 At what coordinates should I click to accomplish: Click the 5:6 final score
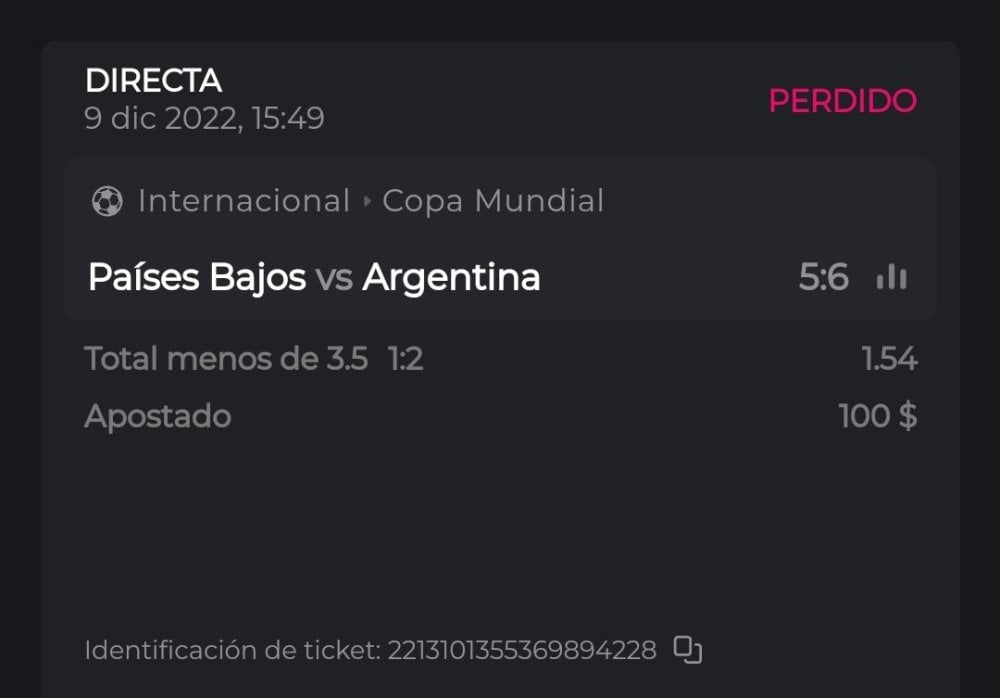pos(823,277)
